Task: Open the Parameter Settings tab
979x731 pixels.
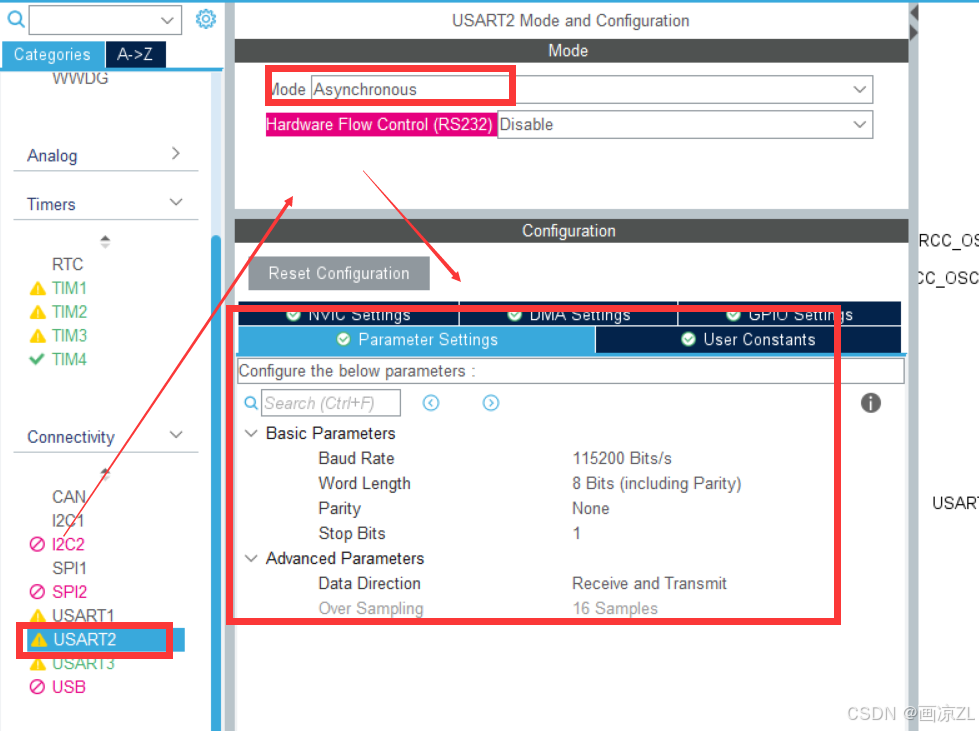Action: click(x=416, y=340)
